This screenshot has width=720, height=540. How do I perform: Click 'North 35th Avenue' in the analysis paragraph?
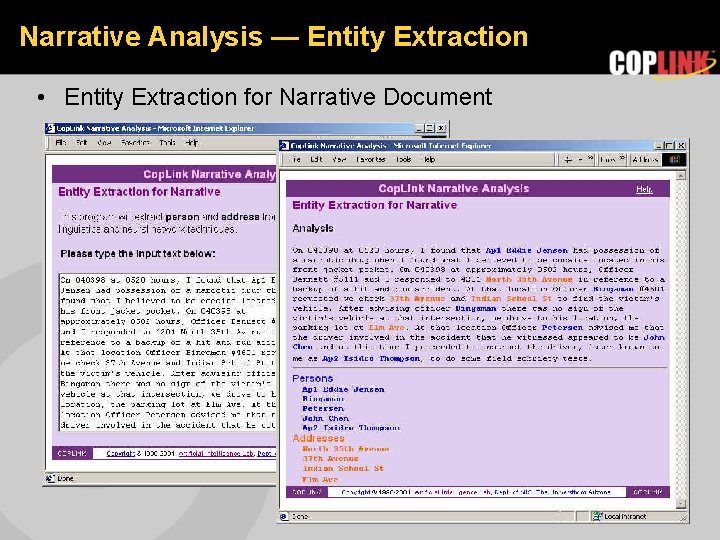(x=529, y=279)
